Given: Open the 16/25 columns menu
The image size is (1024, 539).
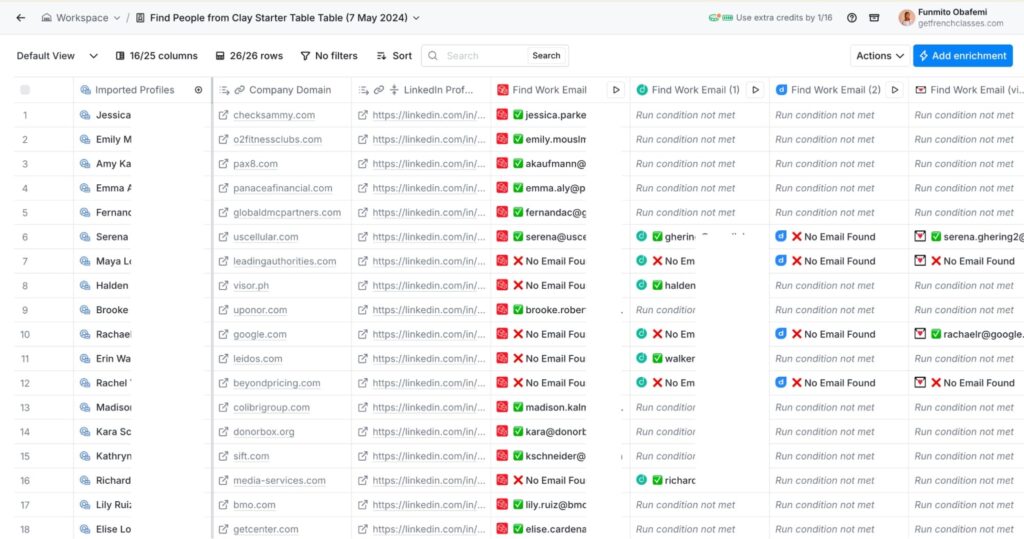Looking at the screenshot, I should tap(156, 56).
